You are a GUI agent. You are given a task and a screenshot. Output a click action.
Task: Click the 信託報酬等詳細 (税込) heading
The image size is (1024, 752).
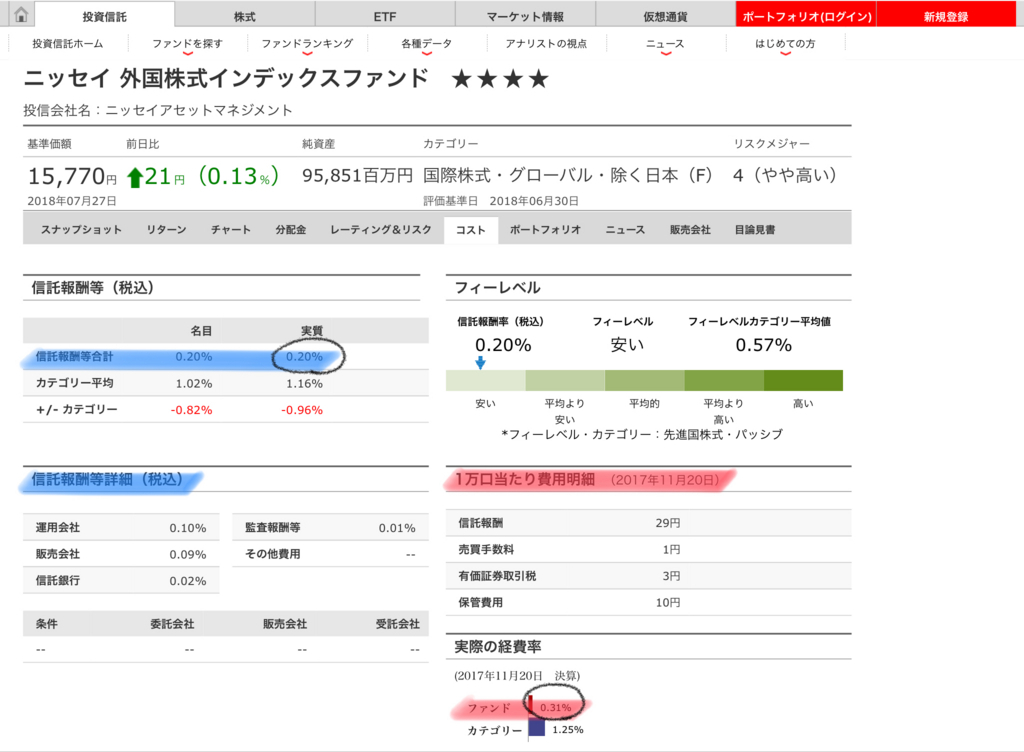tap(107, 479)
